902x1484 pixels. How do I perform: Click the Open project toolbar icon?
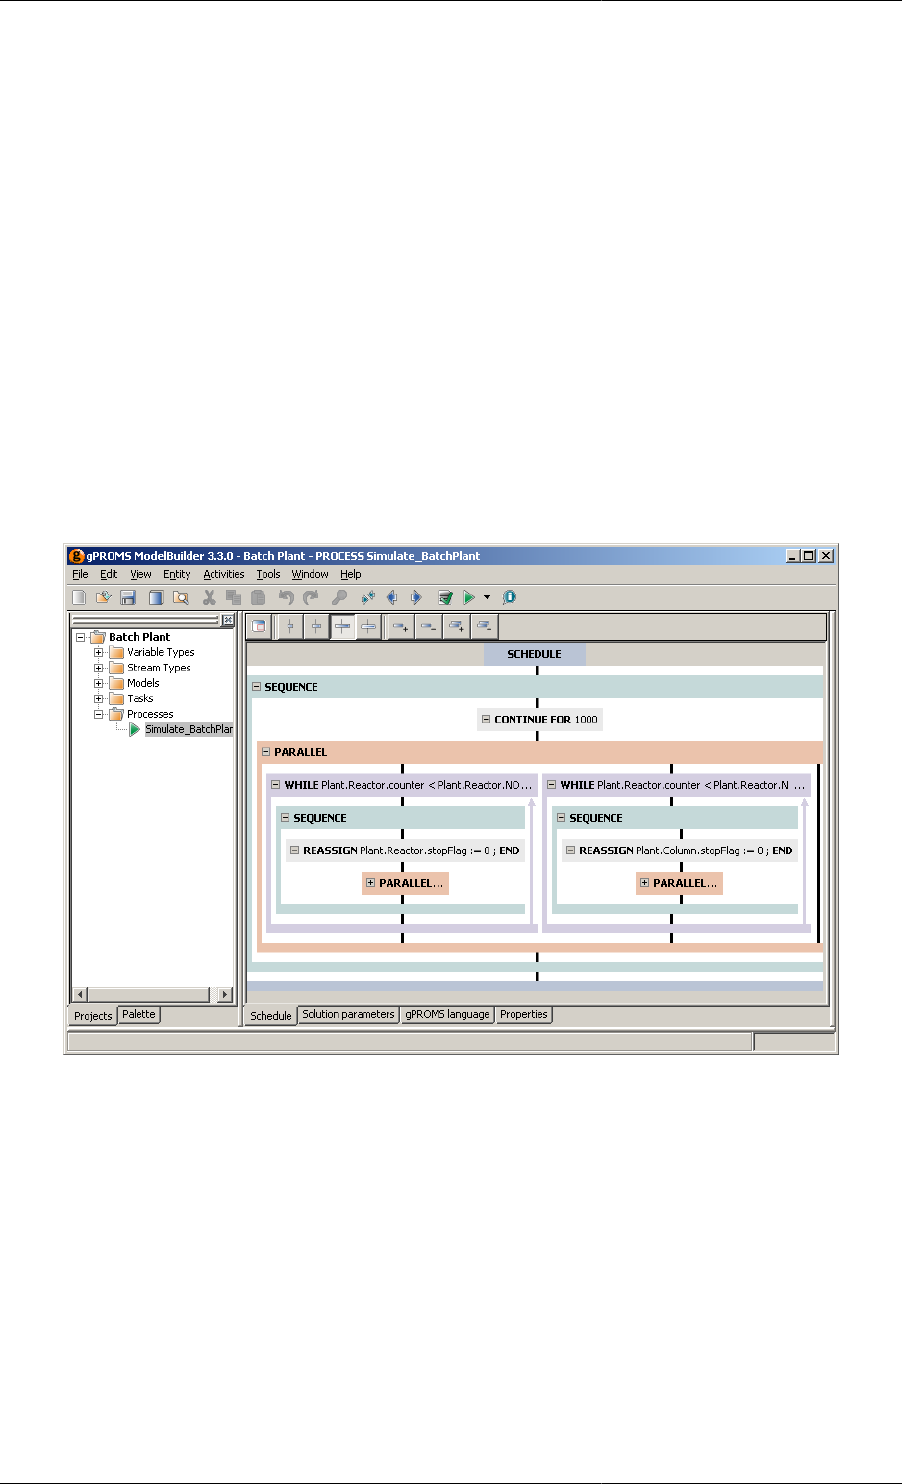click(103, 598)
